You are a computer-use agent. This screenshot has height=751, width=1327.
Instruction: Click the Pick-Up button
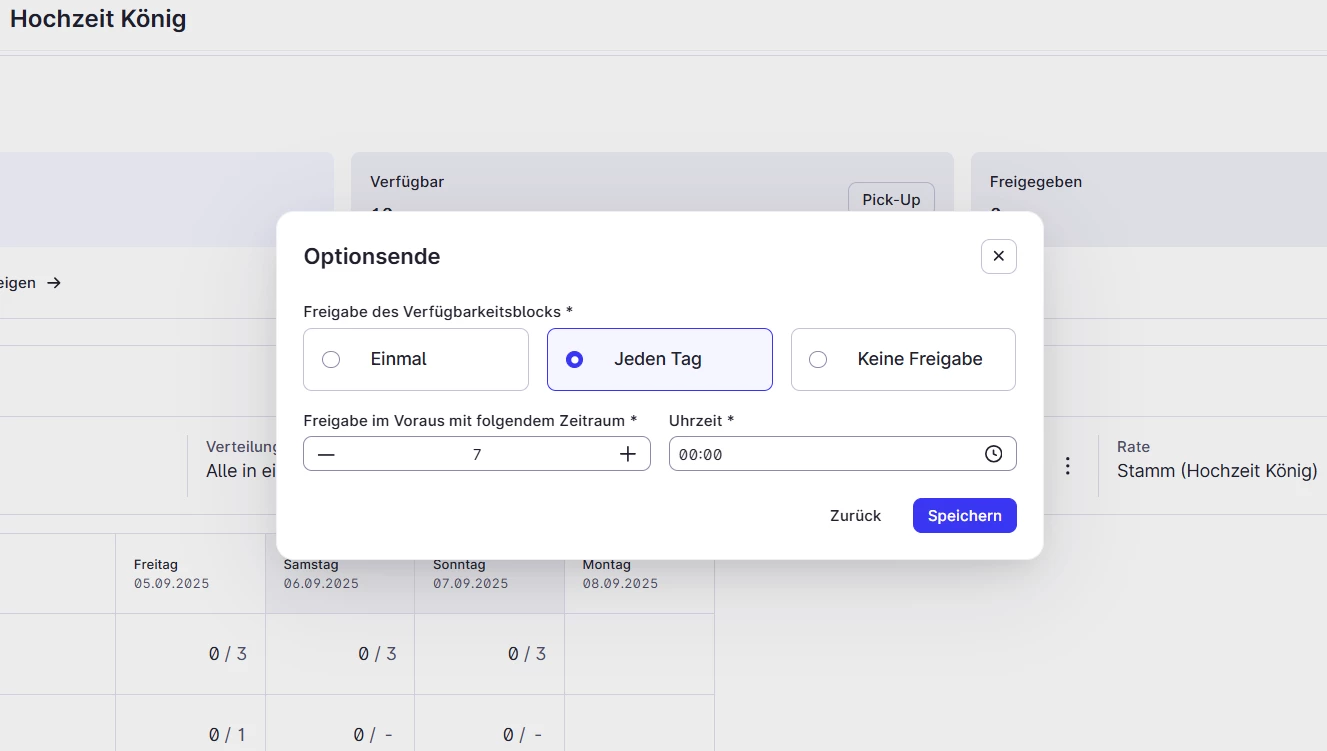pos(890,199)
